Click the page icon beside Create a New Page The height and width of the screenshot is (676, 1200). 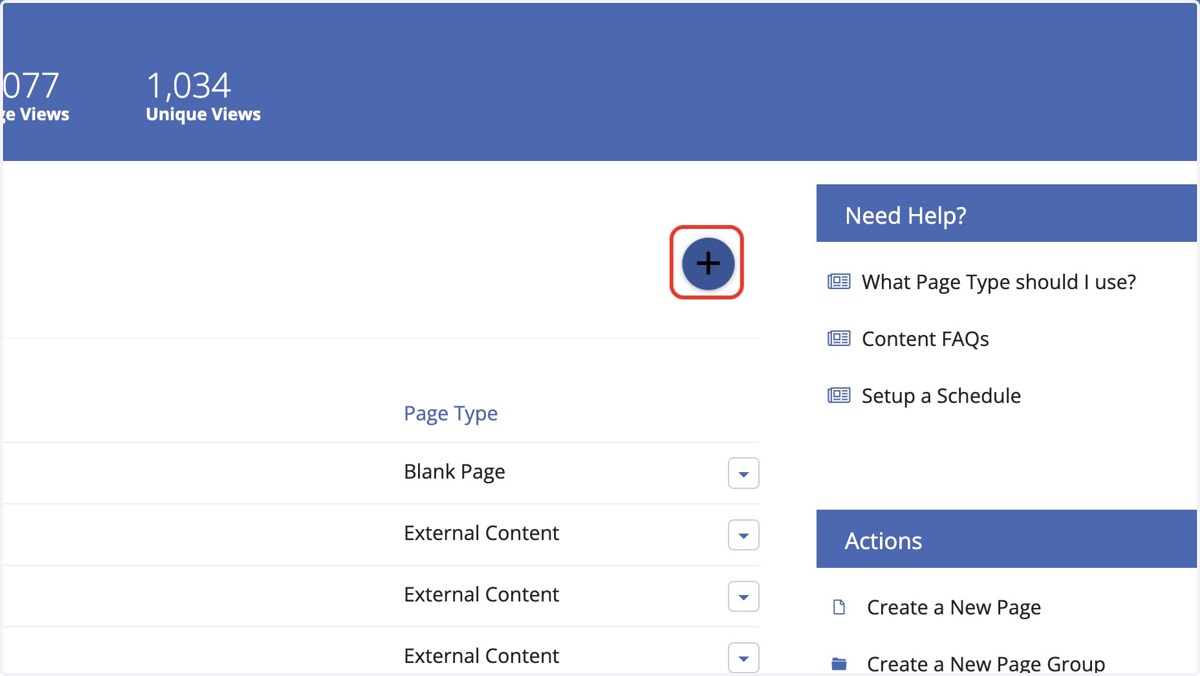[x=839, y=607]
